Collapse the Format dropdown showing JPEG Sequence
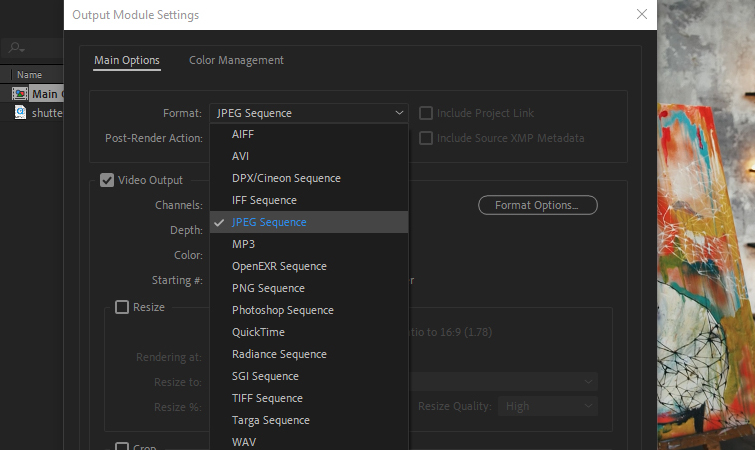 coord(308,113)
